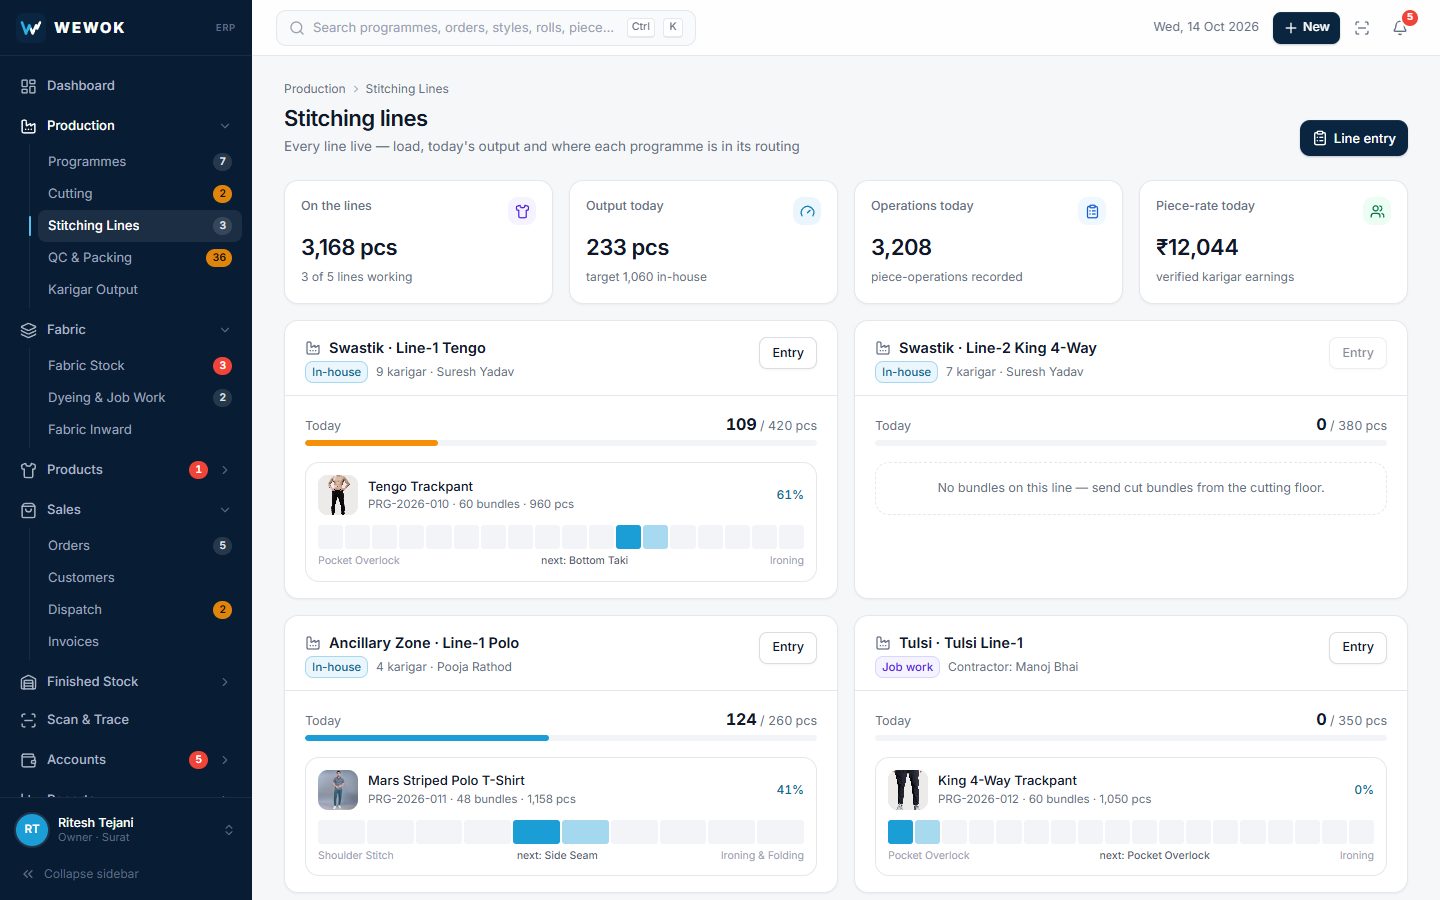Screen dimensions: 1440x900
Task: Click factory icon beside Swastik Line-1 Tengo
Action: tap(313, 348)
